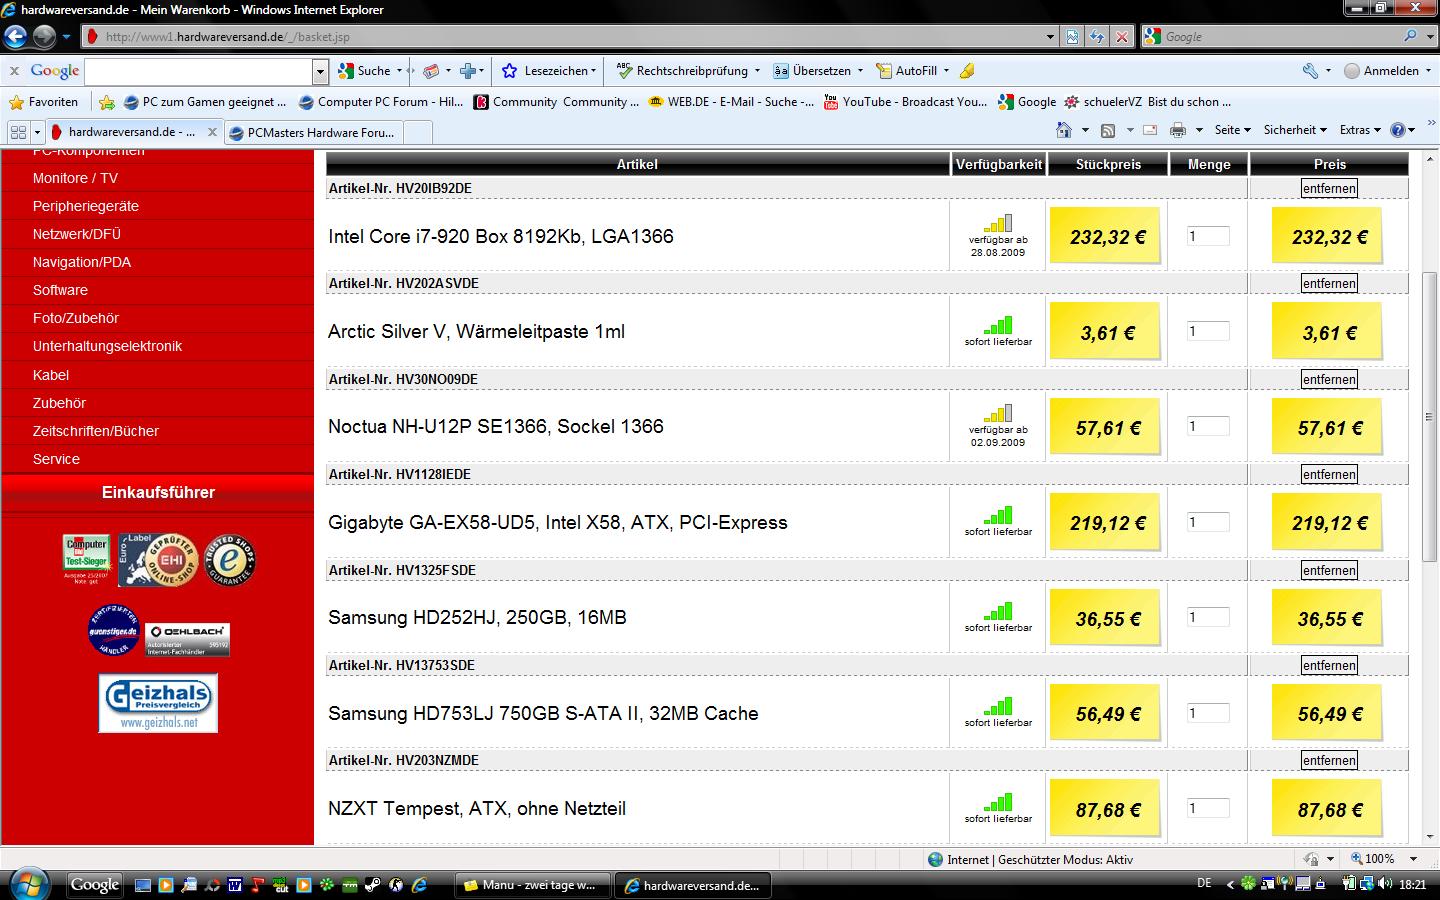Close Google toolbar with the X

coord(14,71)
